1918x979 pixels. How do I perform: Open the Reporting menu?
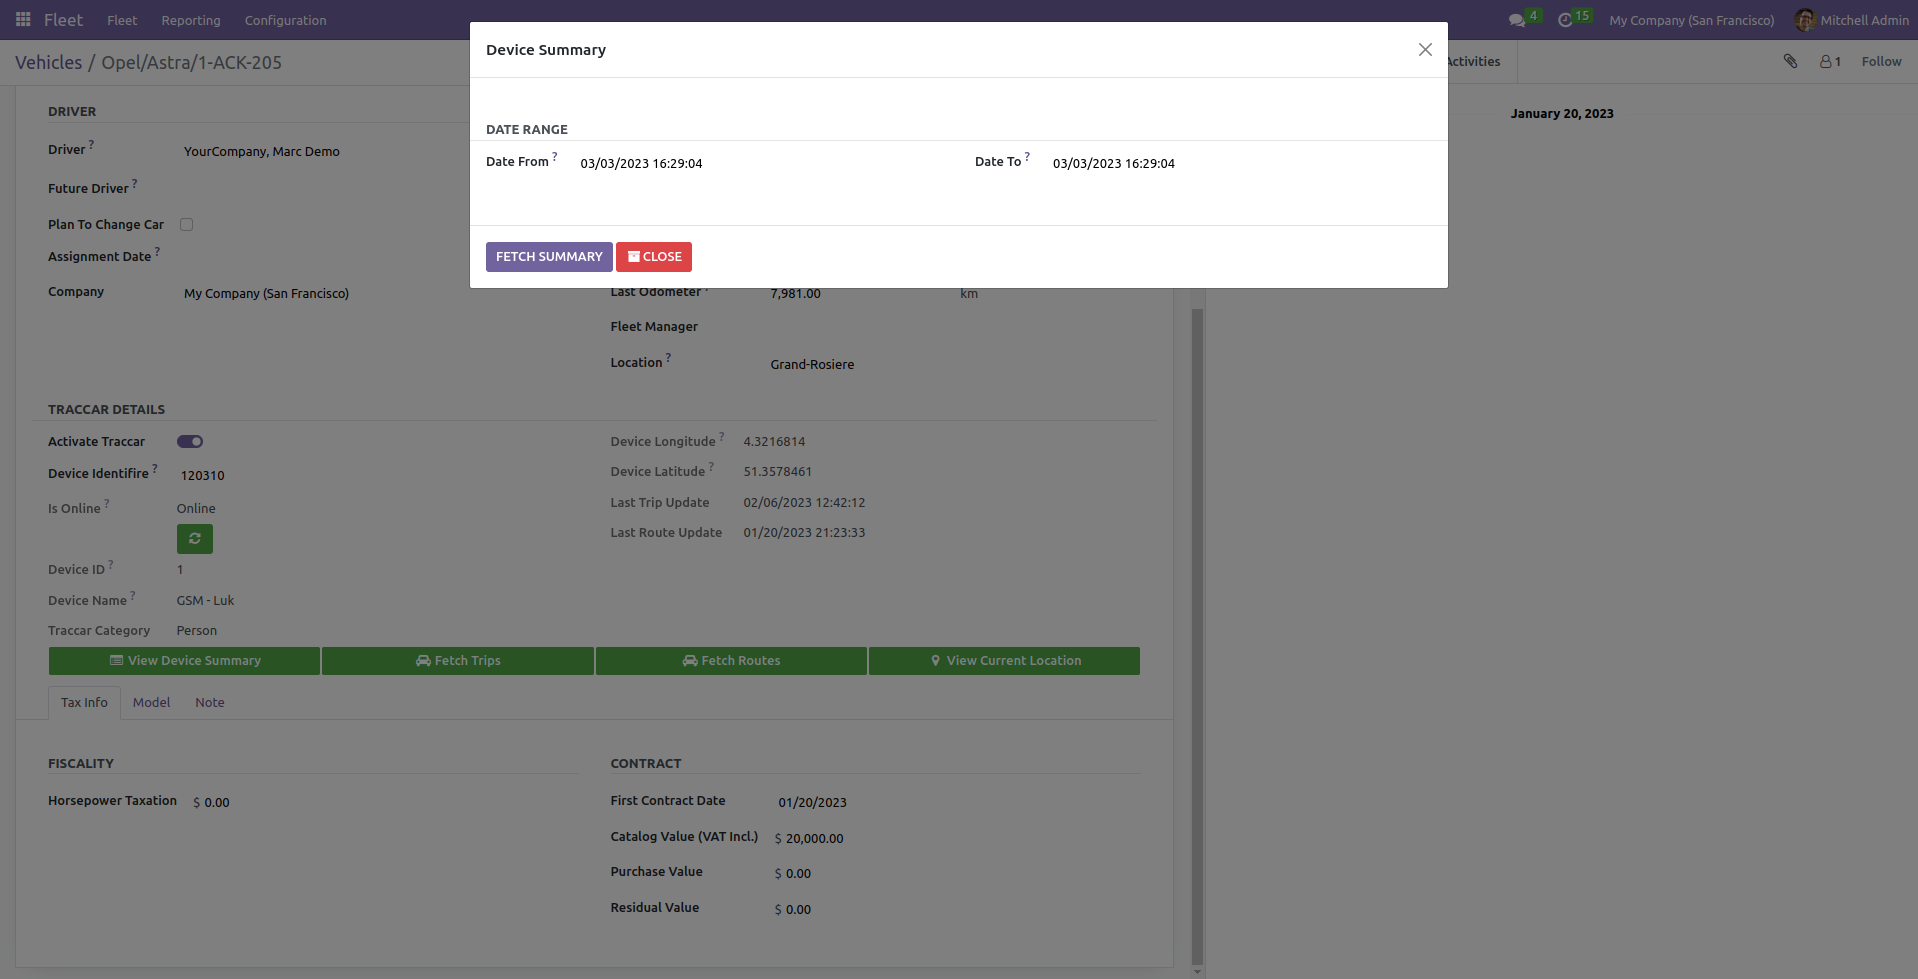pos(191,20)
